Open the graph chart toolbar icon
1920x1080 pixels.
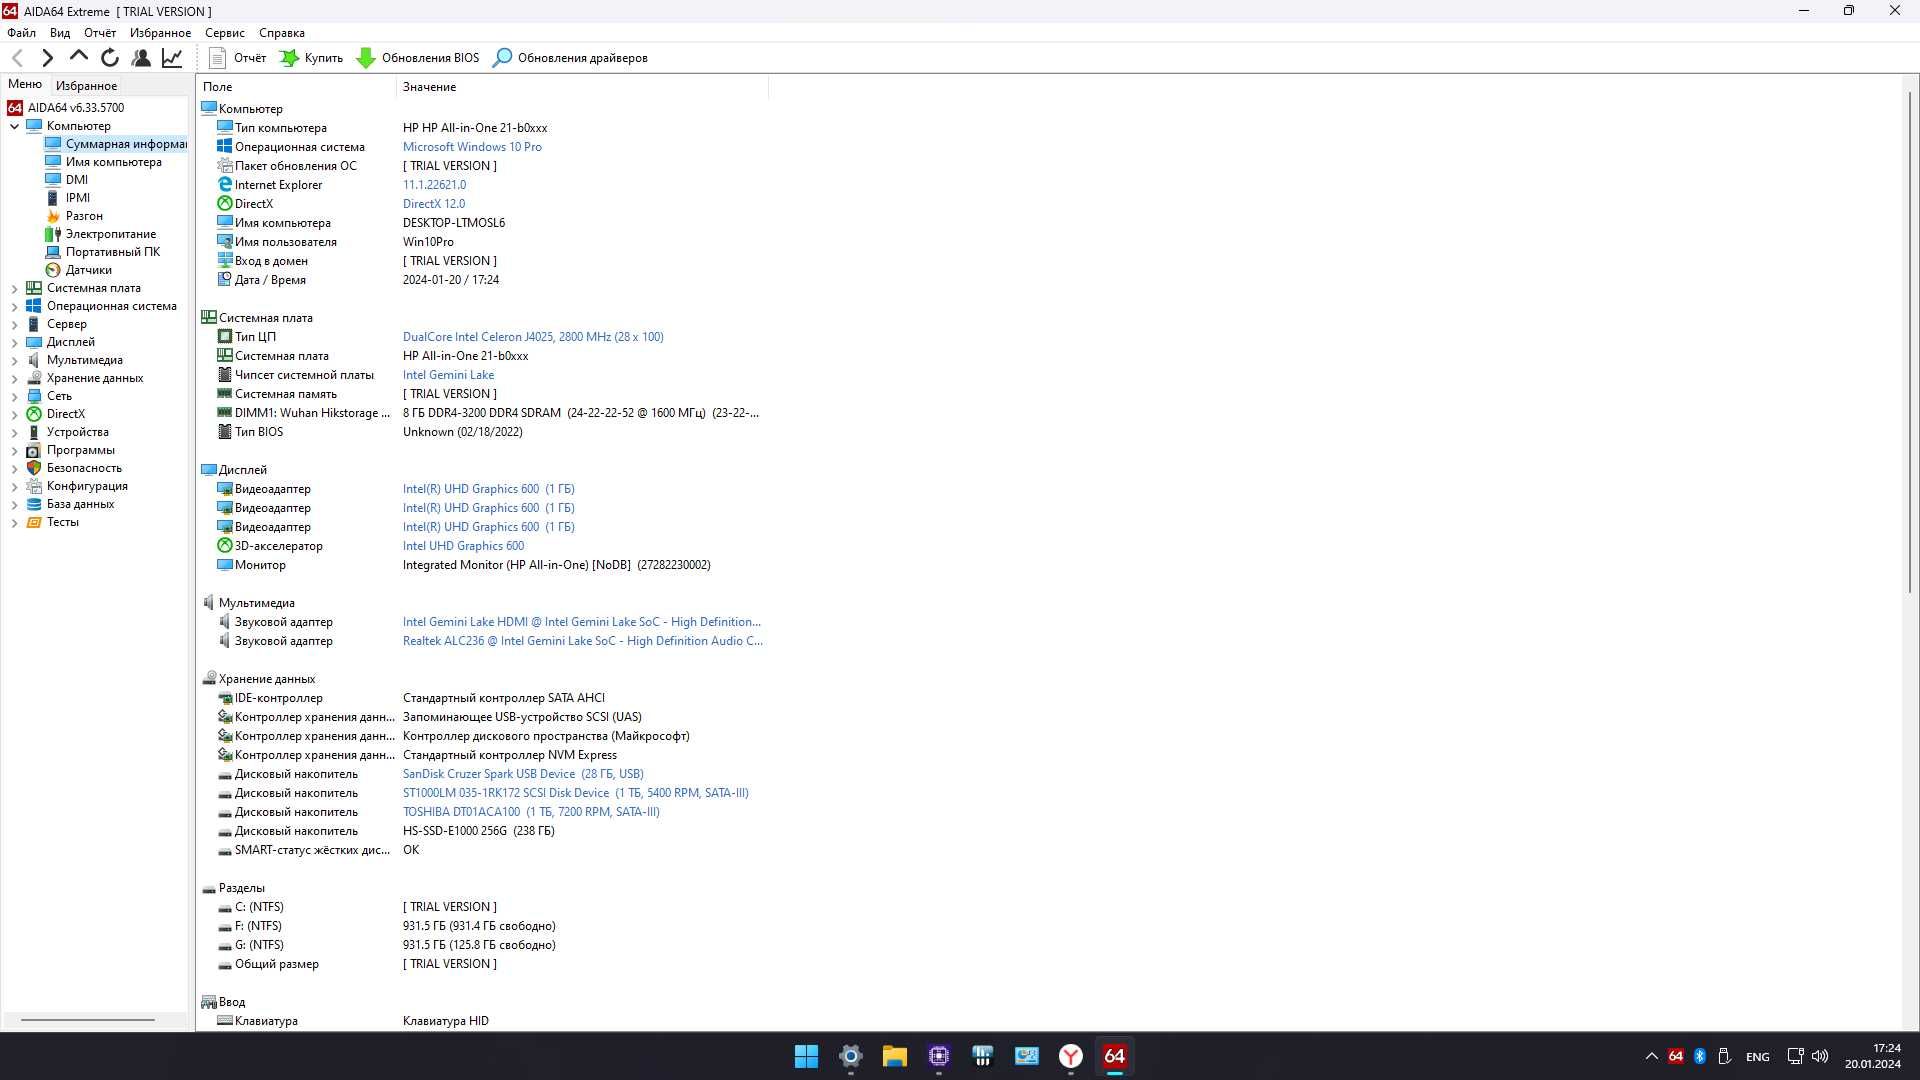172,58
